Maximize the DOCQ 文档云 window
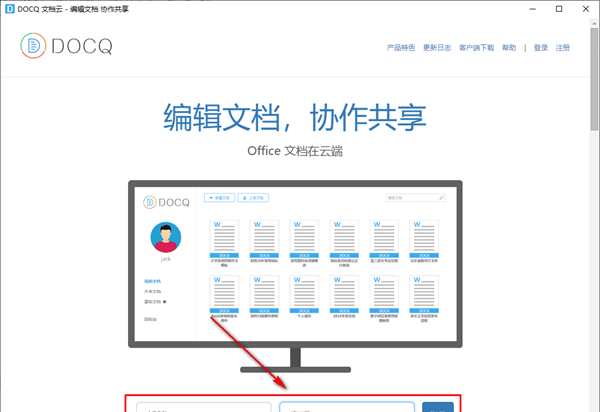The width and height of the screenshot is (600, 412). 559,9
